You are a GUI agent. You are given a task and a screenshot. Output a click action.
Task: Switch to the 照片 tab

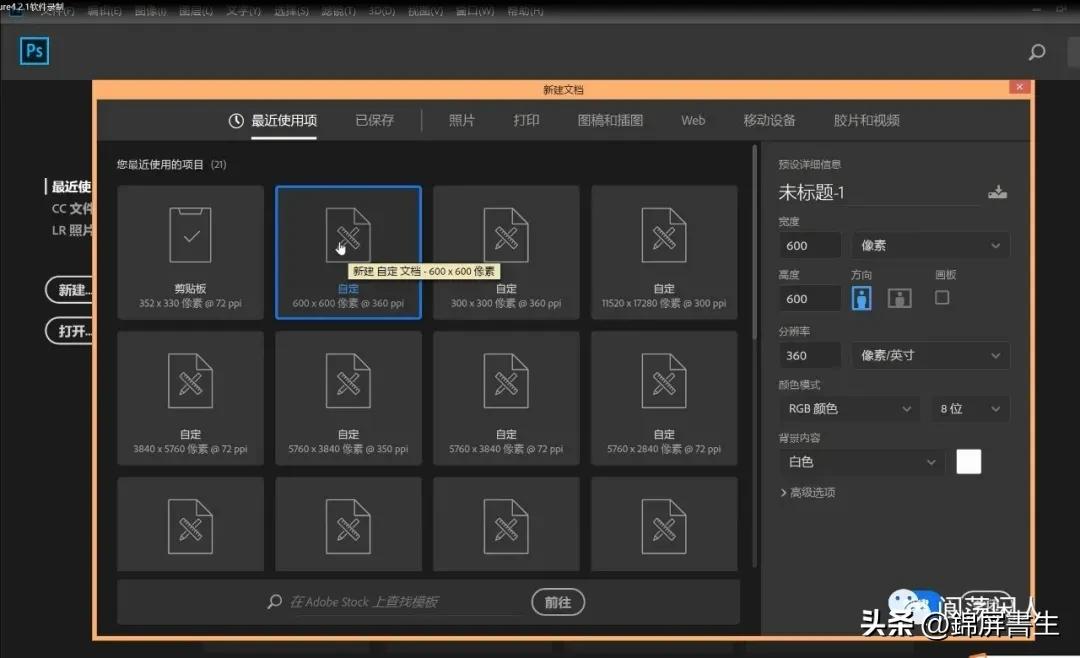click(461, 120)
